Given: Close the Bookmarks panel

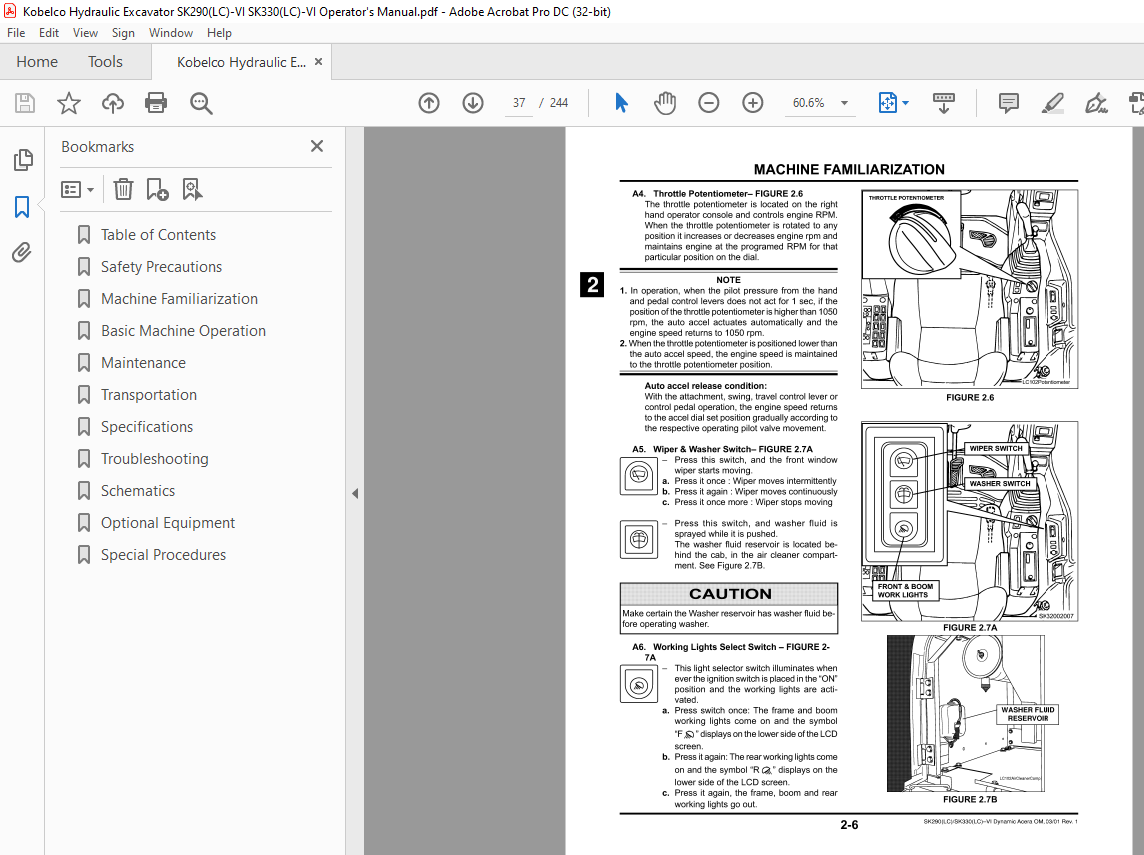Looking at the screenshot, I should 317,146.
